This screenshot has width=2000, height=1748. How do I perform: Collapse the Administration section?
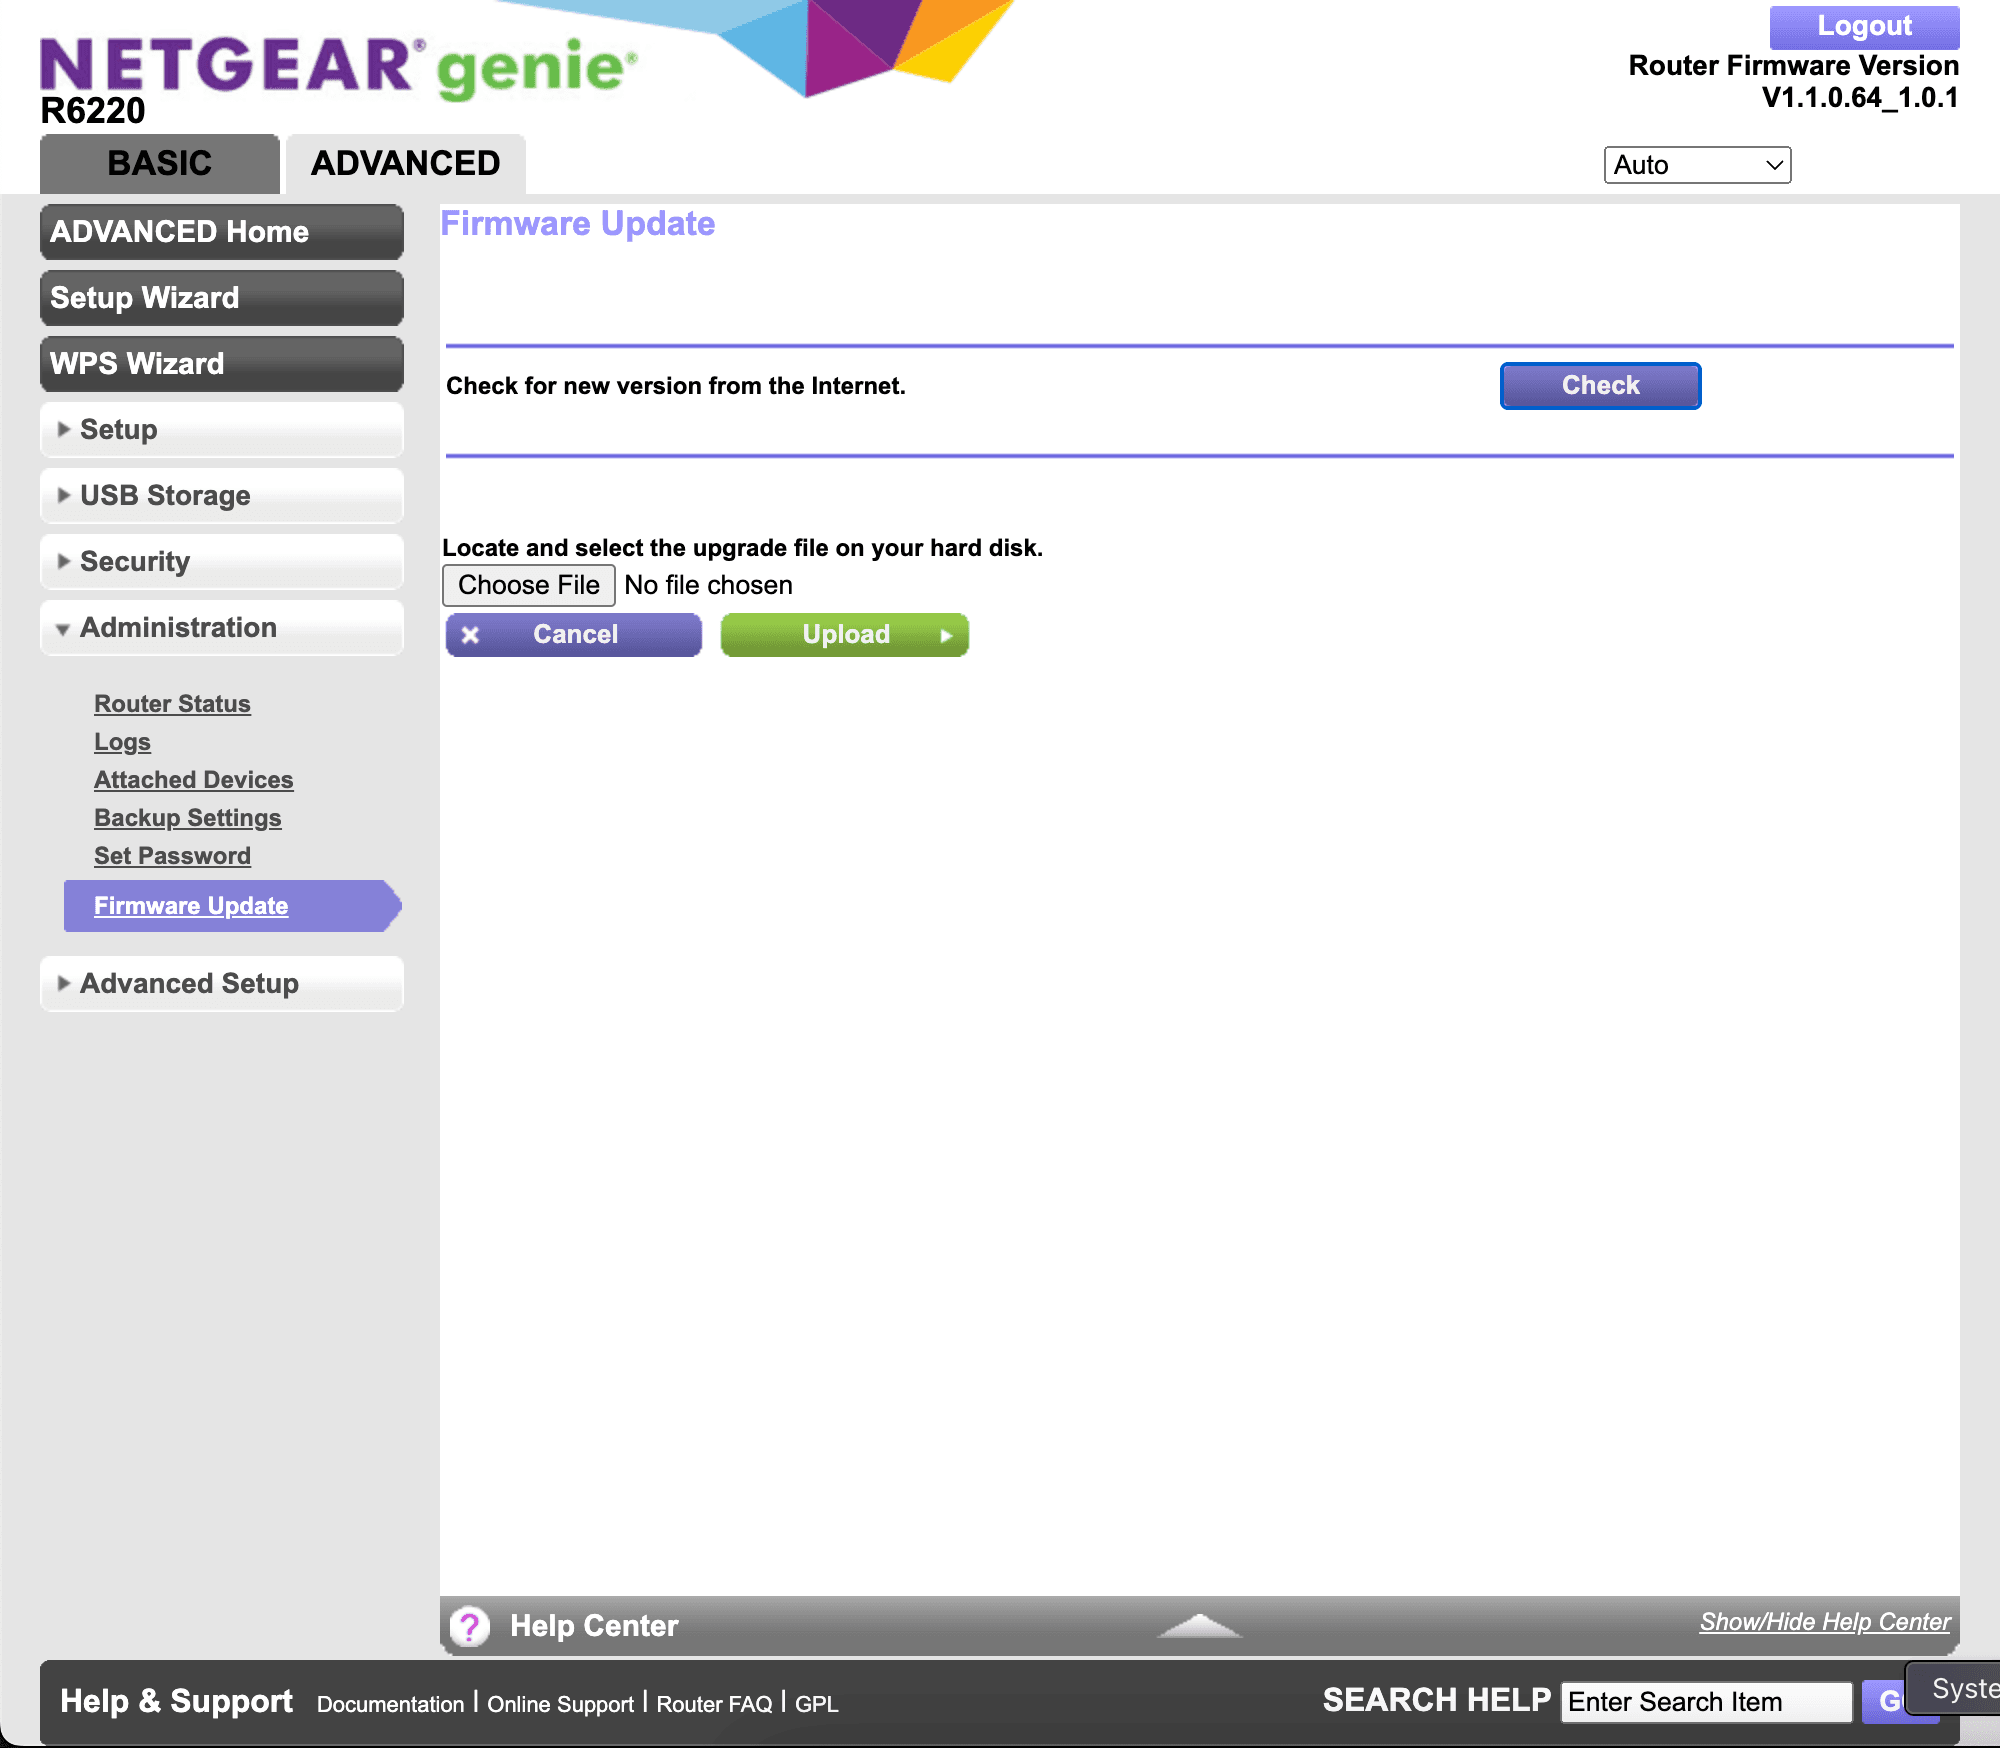(x=222, y=628)
